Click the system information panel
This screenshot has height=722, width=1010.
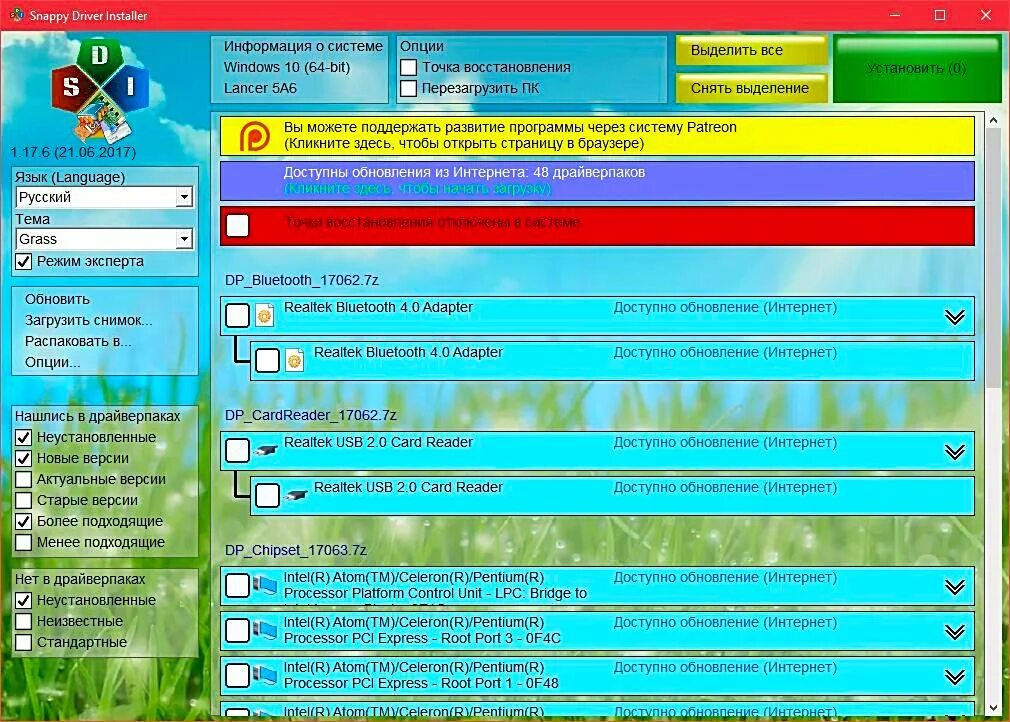[x=300, y=68]
